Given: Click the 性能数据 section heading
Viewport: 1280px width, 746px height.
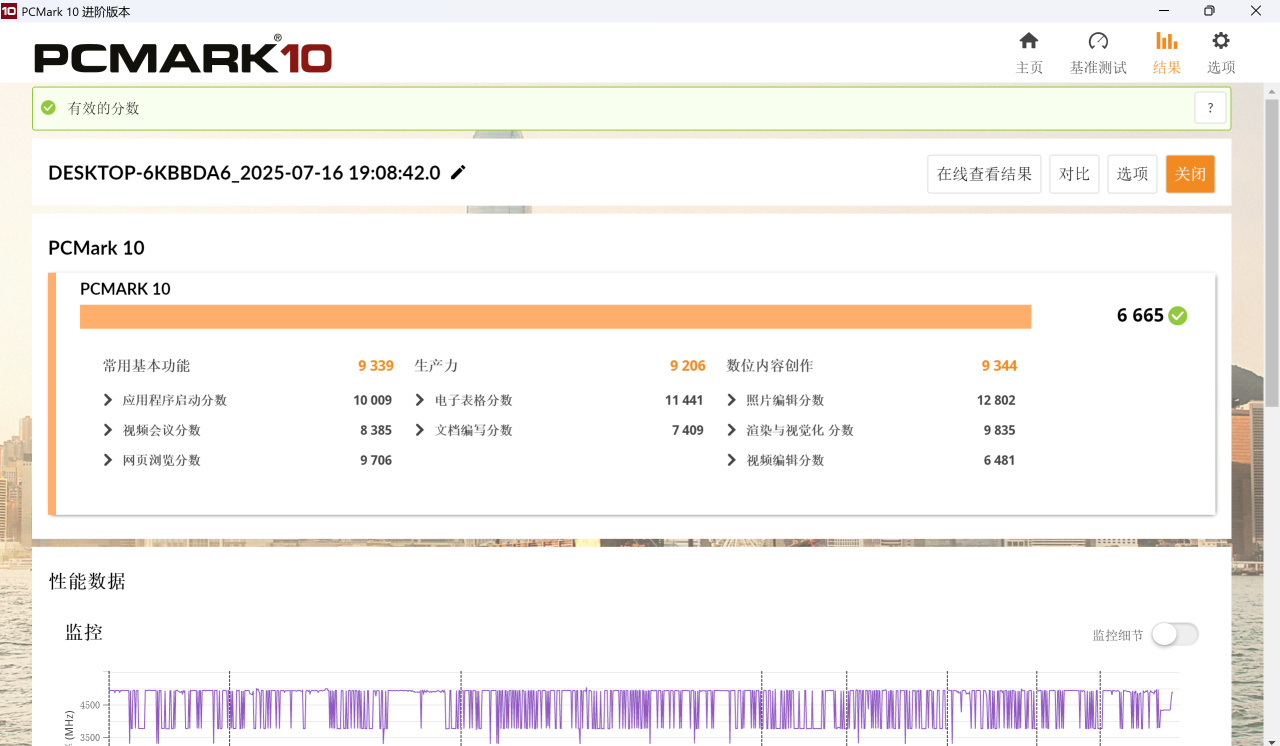Looking at the screenshot, I should (87, 581).
